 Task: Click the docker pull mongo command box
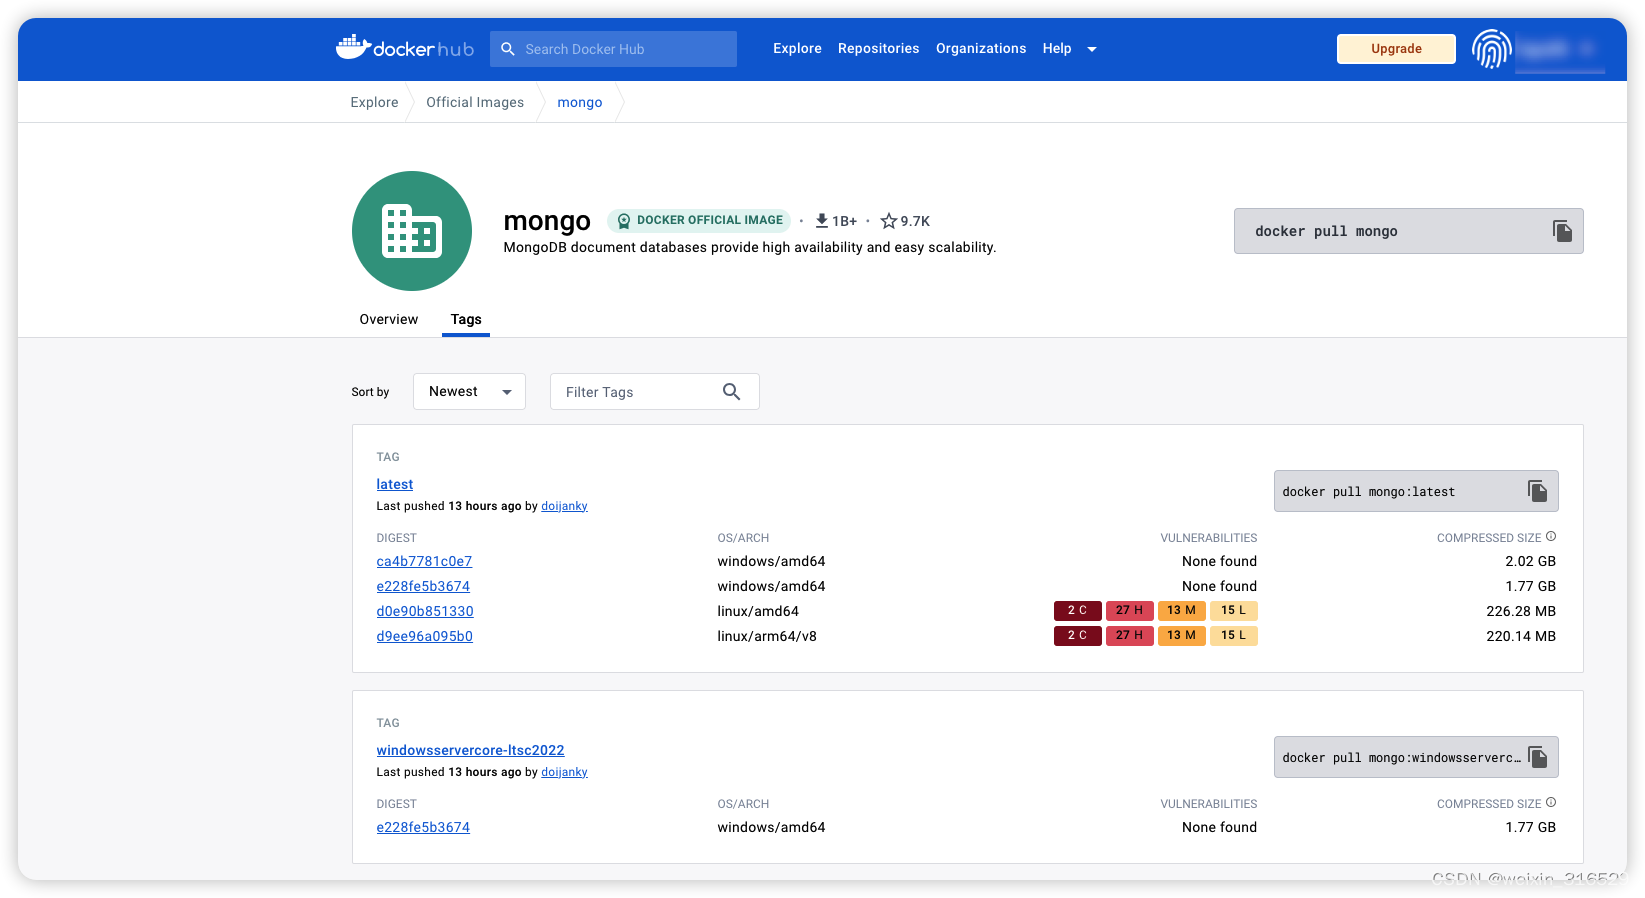1408,231
